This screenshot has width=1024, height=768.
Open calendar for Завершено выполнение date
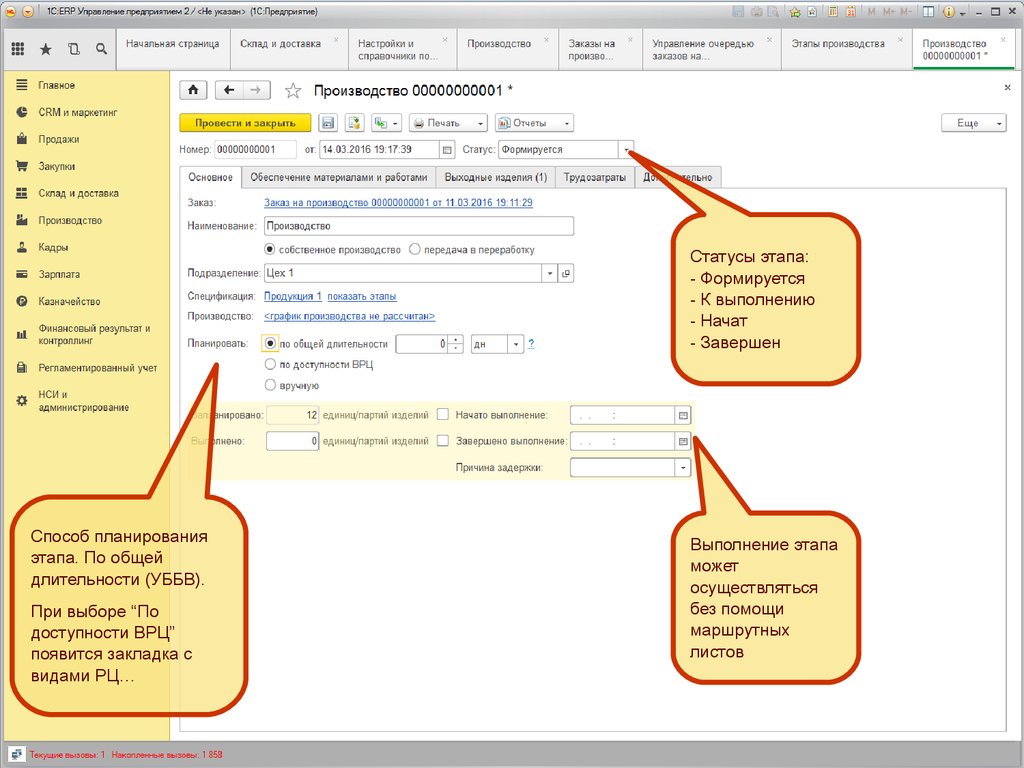[x=683, y=441]
